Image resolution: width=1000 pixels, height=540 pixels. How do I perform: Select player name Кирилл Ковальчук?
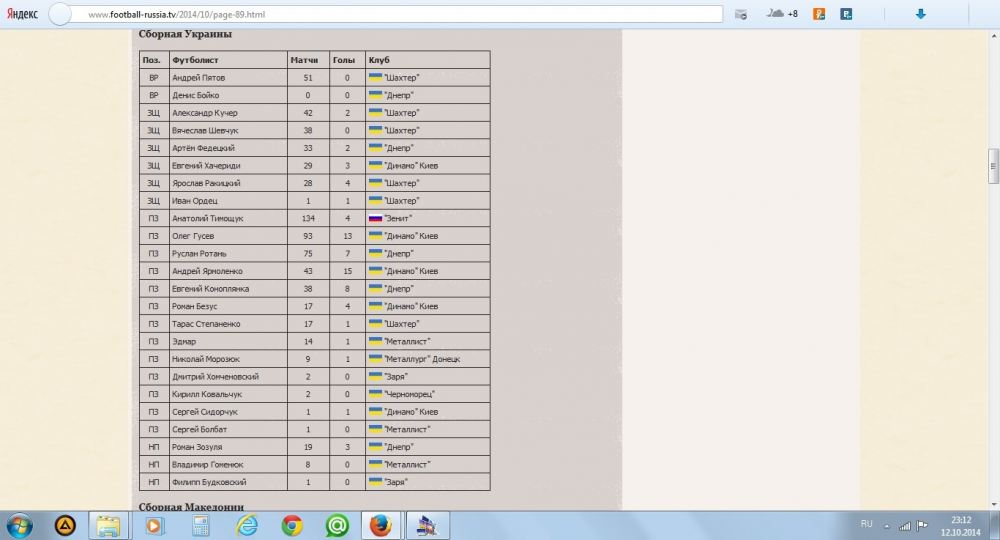(207, 394)
